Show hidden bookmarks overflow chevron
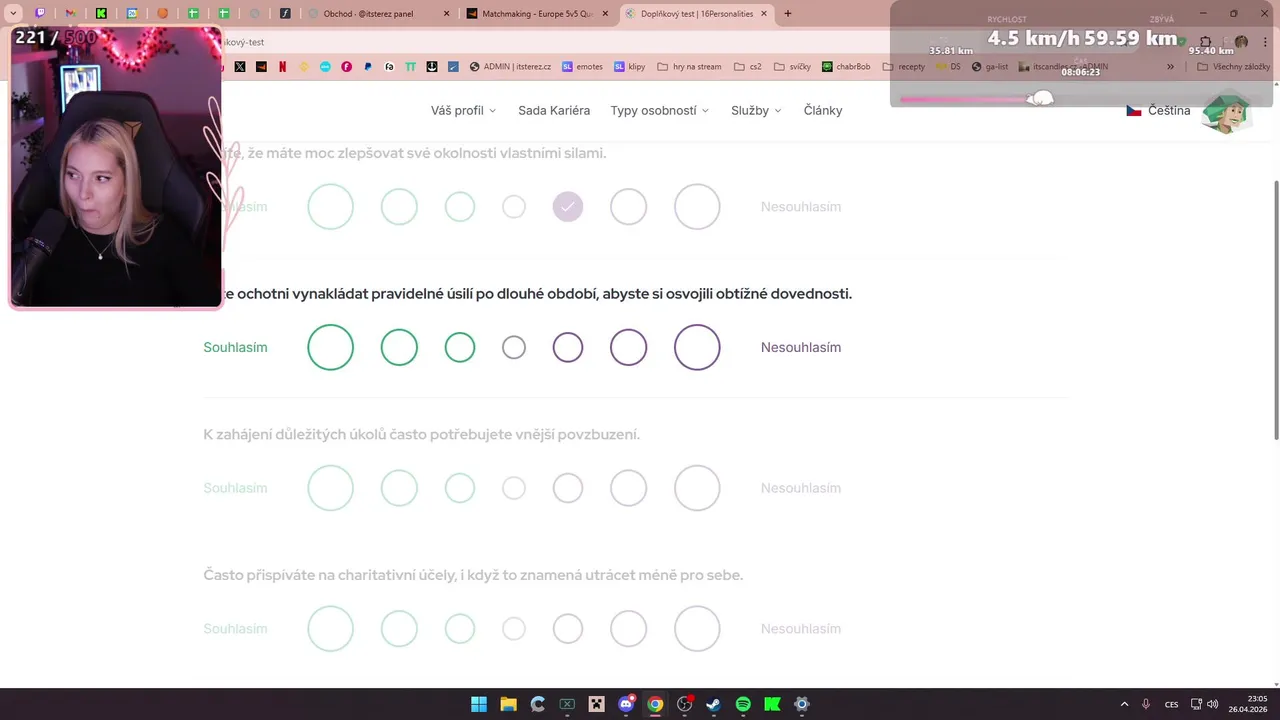This screenshot has height=720, width=1280. 1170,67
